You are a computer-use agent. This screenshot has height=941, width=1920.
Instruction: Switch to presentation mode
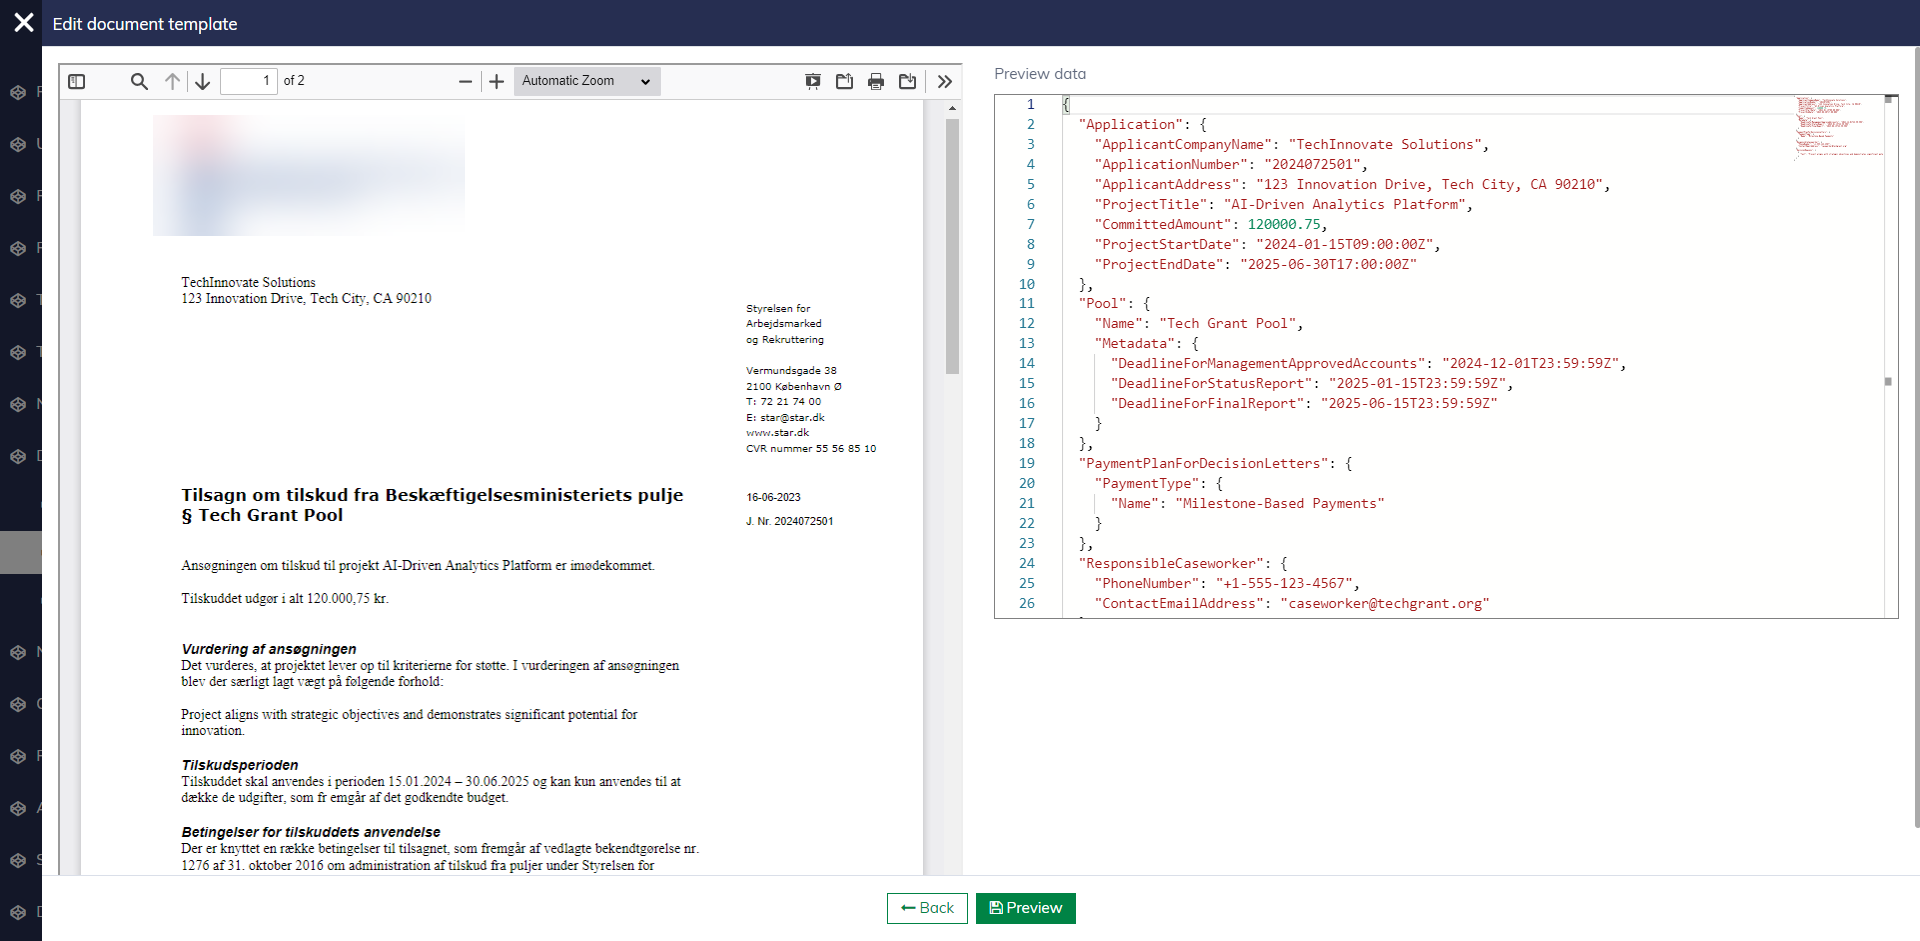coord(813,81)
